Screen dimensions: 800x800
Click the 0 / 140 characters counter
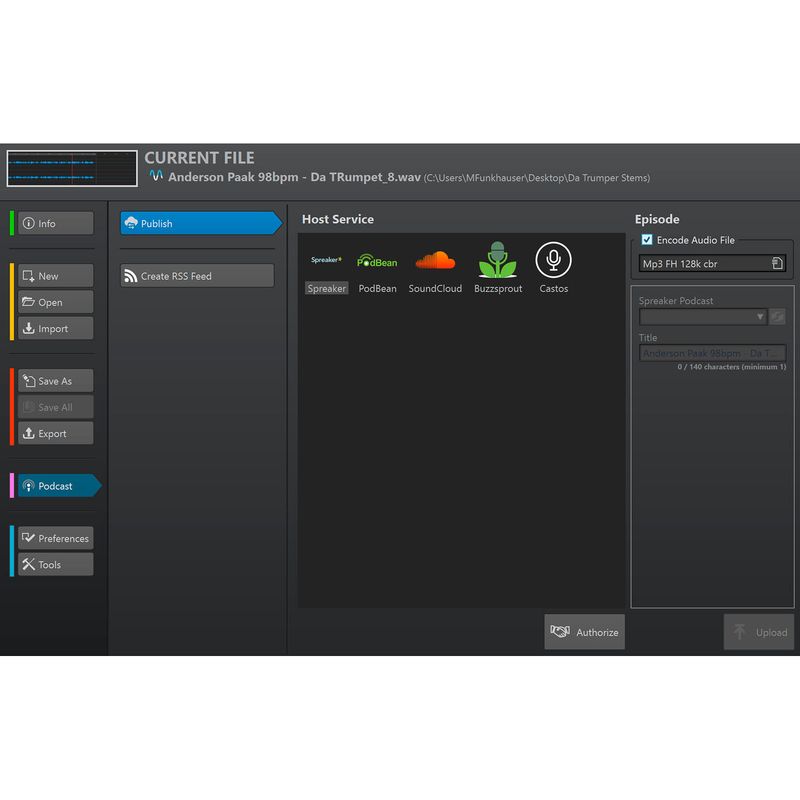(x=732, y=367)
